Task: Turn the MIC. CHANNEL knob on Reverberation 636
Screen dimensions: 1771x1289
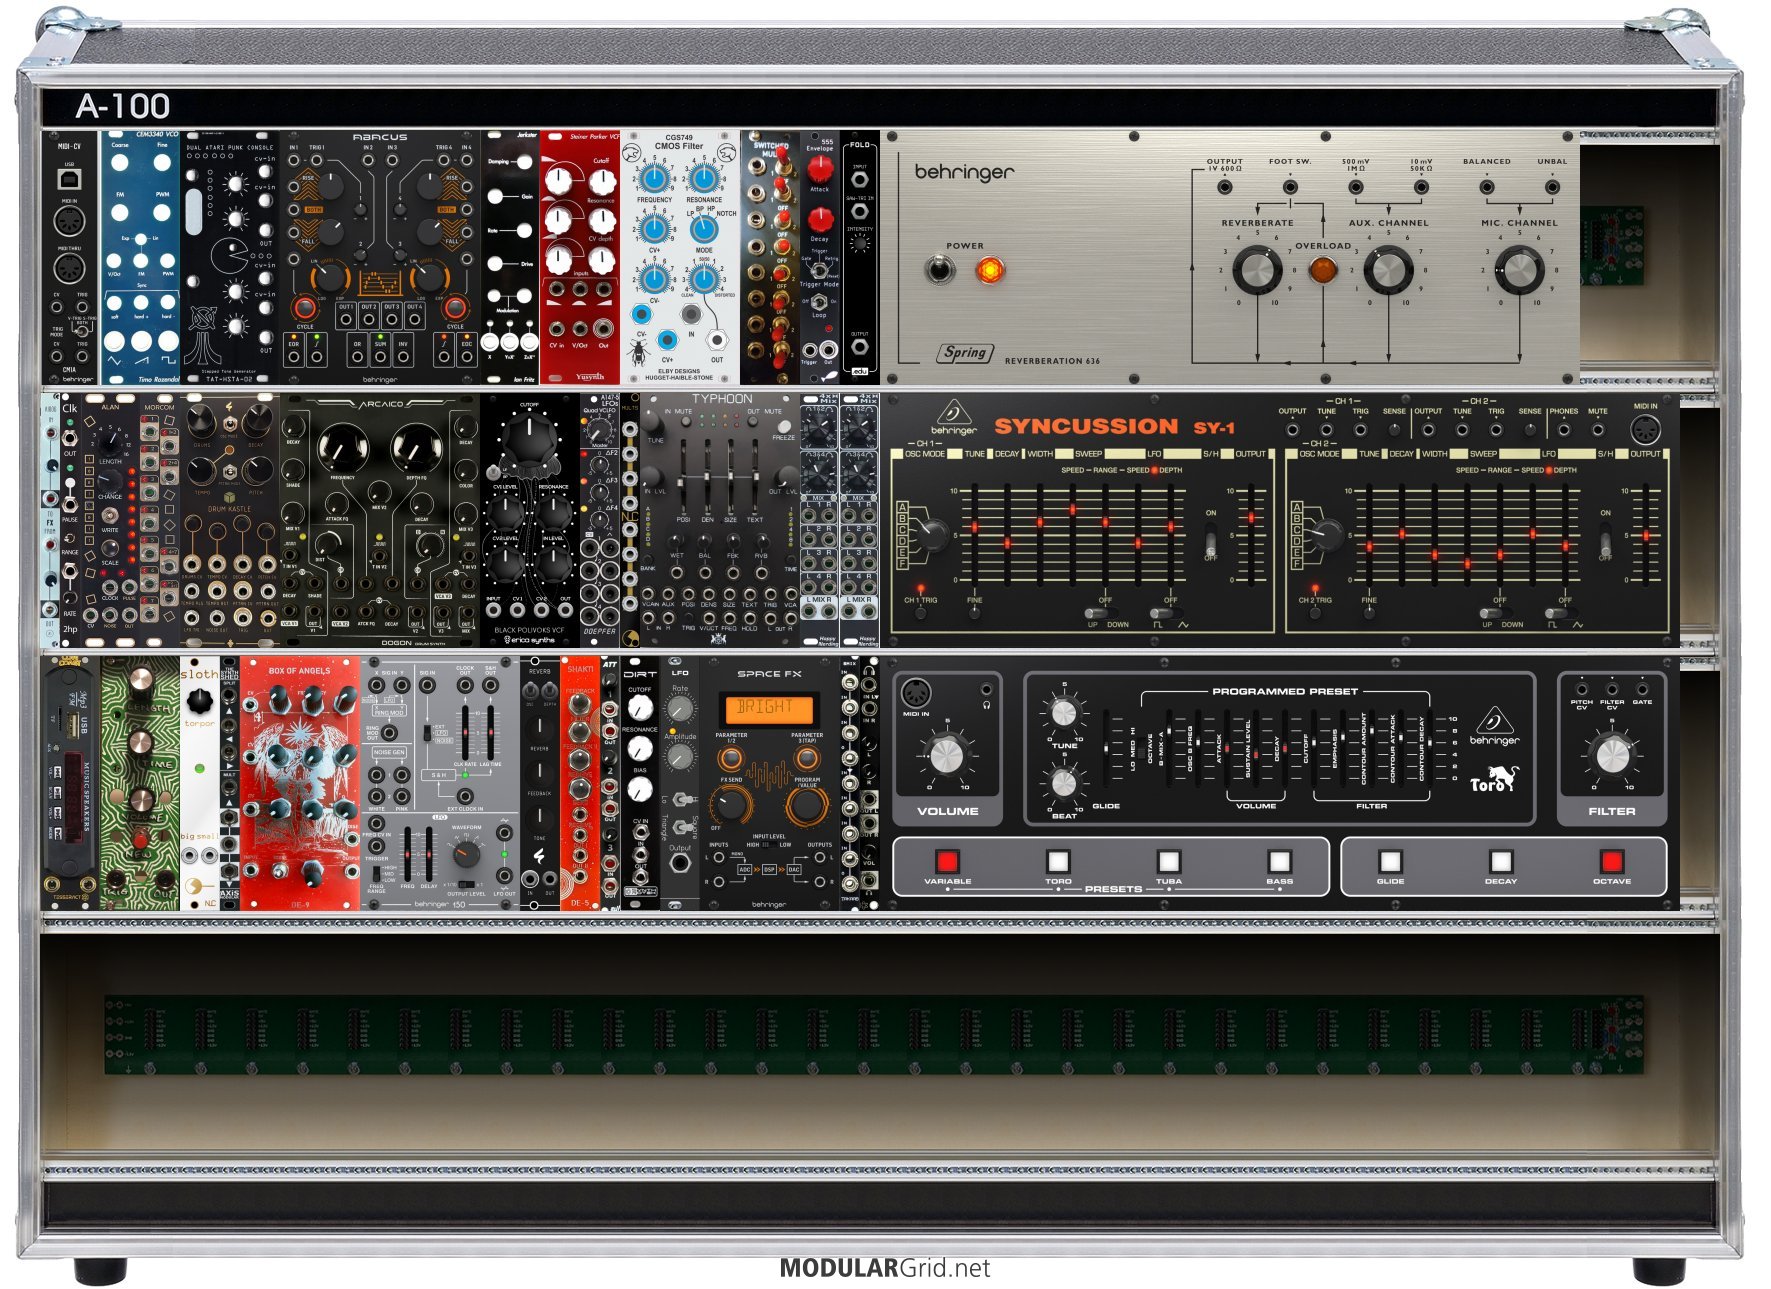Action: click(x=1519, y=270)
